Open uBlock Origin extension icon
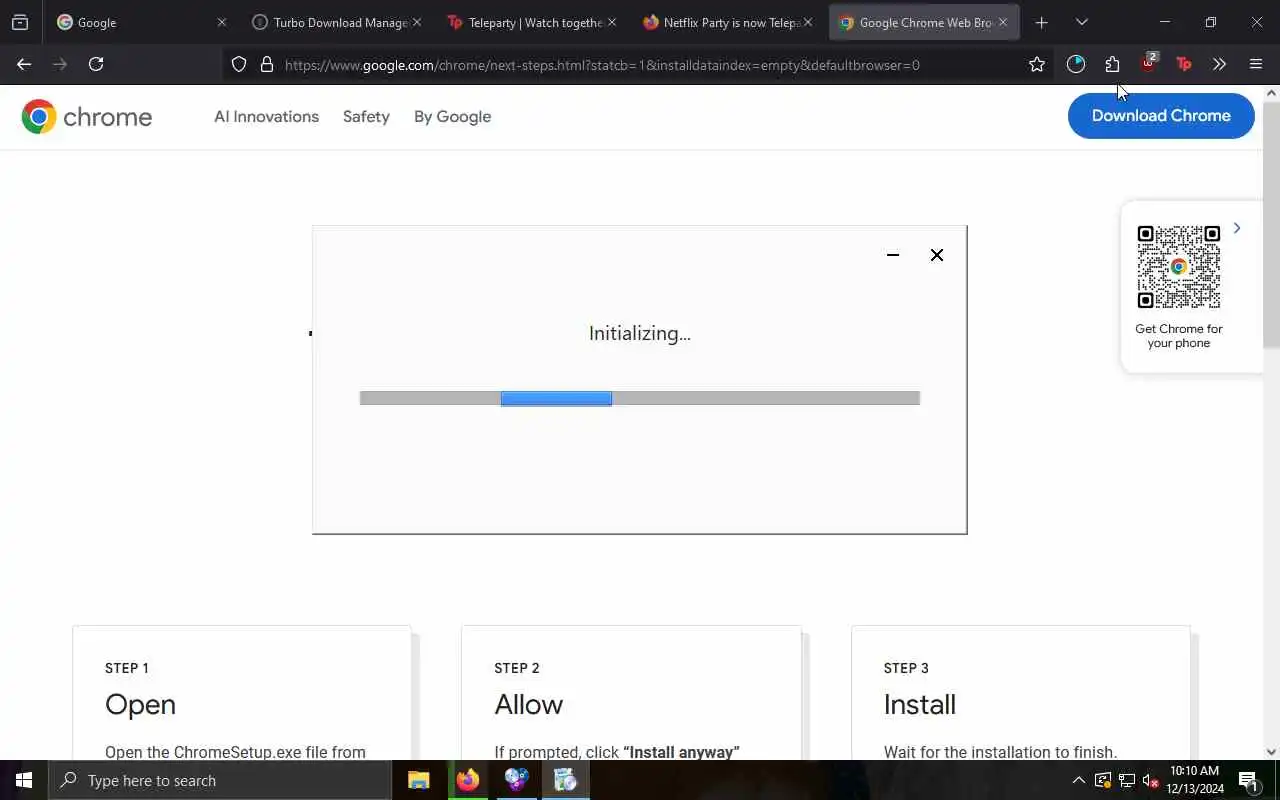Image resolution: width=1280 pixels, height=800 pixels. (x=1148, y=63)
